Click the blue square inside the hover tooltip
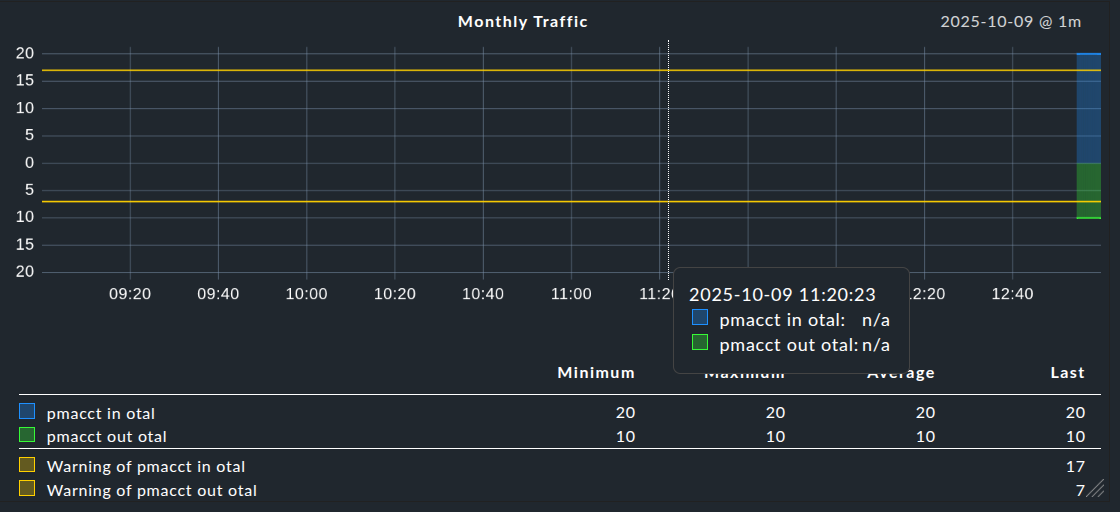Viewport: 1120px width, 512px height. [x=700, y=318]
